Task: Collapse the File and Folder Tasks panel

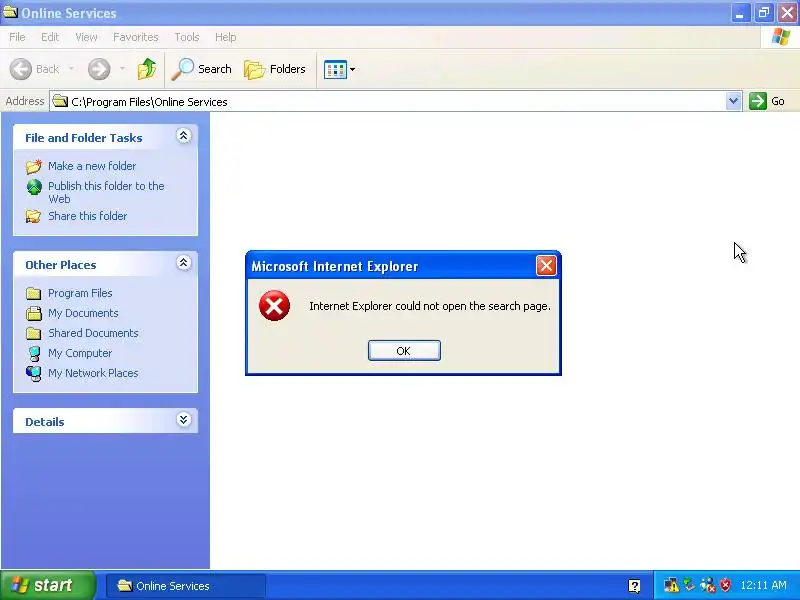Action: click(184, 136)
